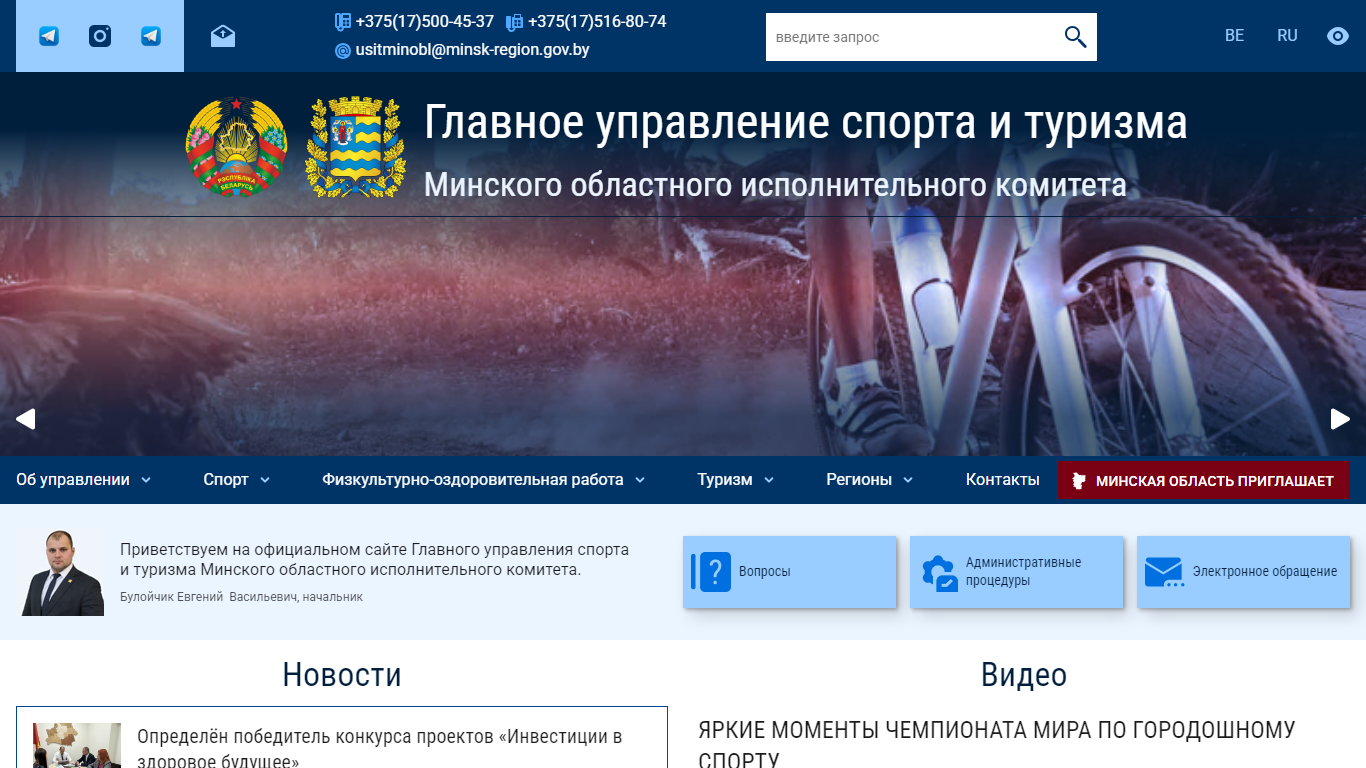Viewport: 1366px width, 768px height.
Task: Click the open envelope mail icon
Action: [223, 37]
